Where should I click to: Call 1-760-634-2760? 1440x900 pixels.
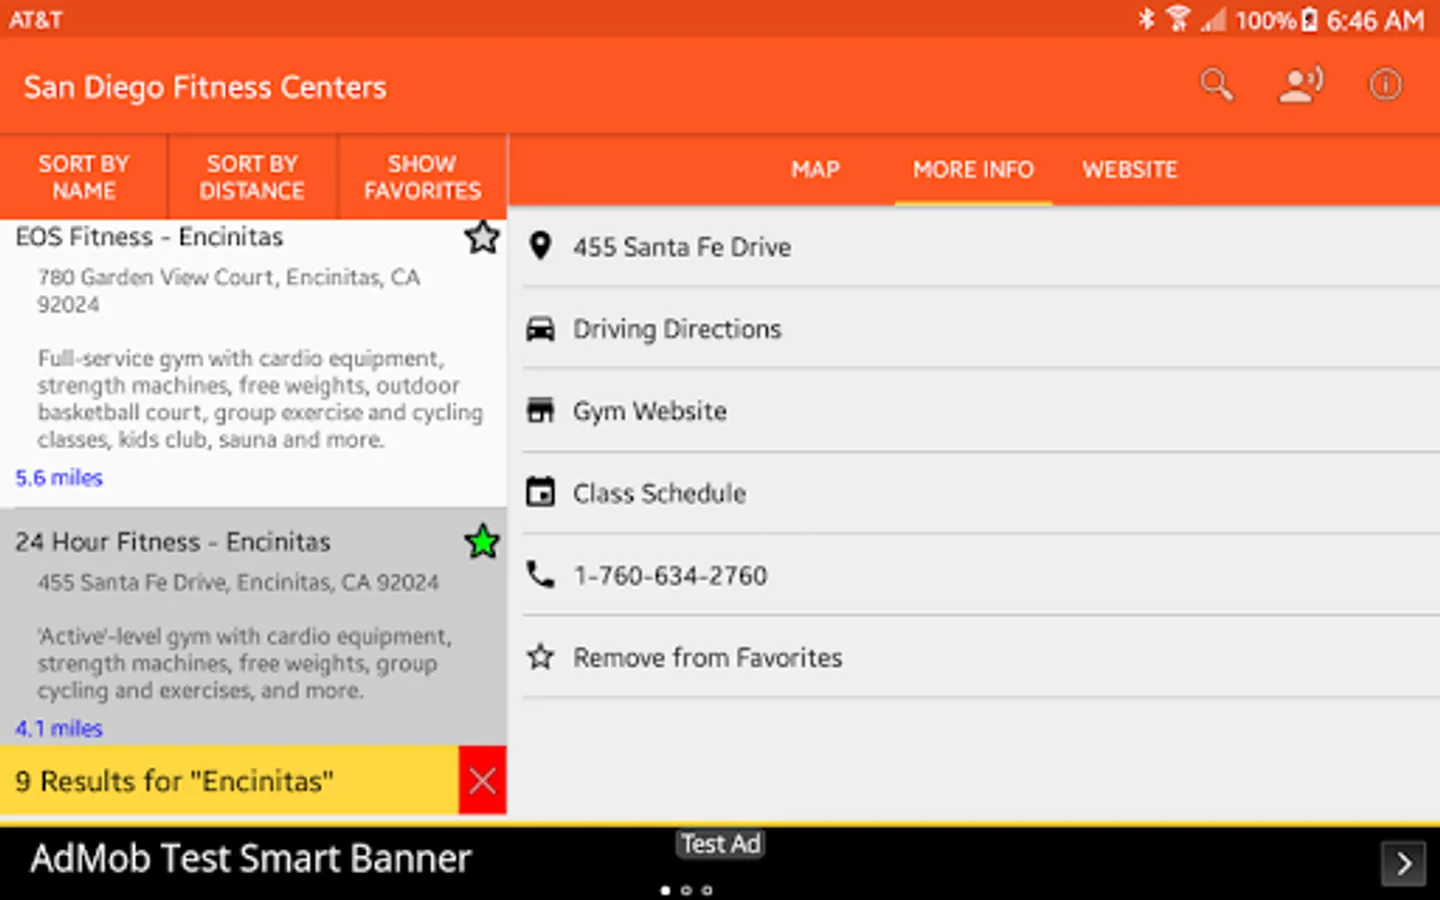[x=980, y=575]
